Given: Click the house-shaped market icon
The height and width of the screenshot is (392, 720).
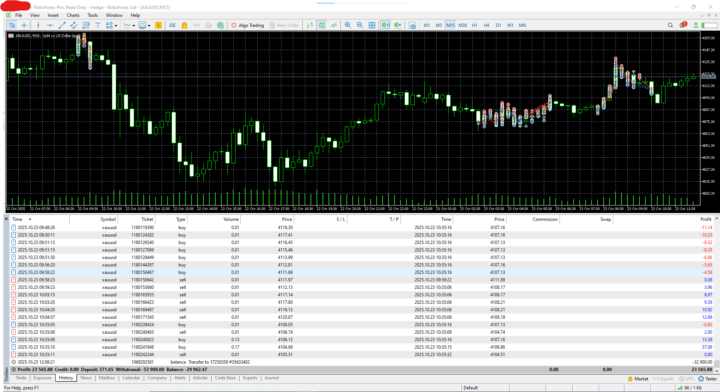Looking at the screenshot, I should (208, 25).
